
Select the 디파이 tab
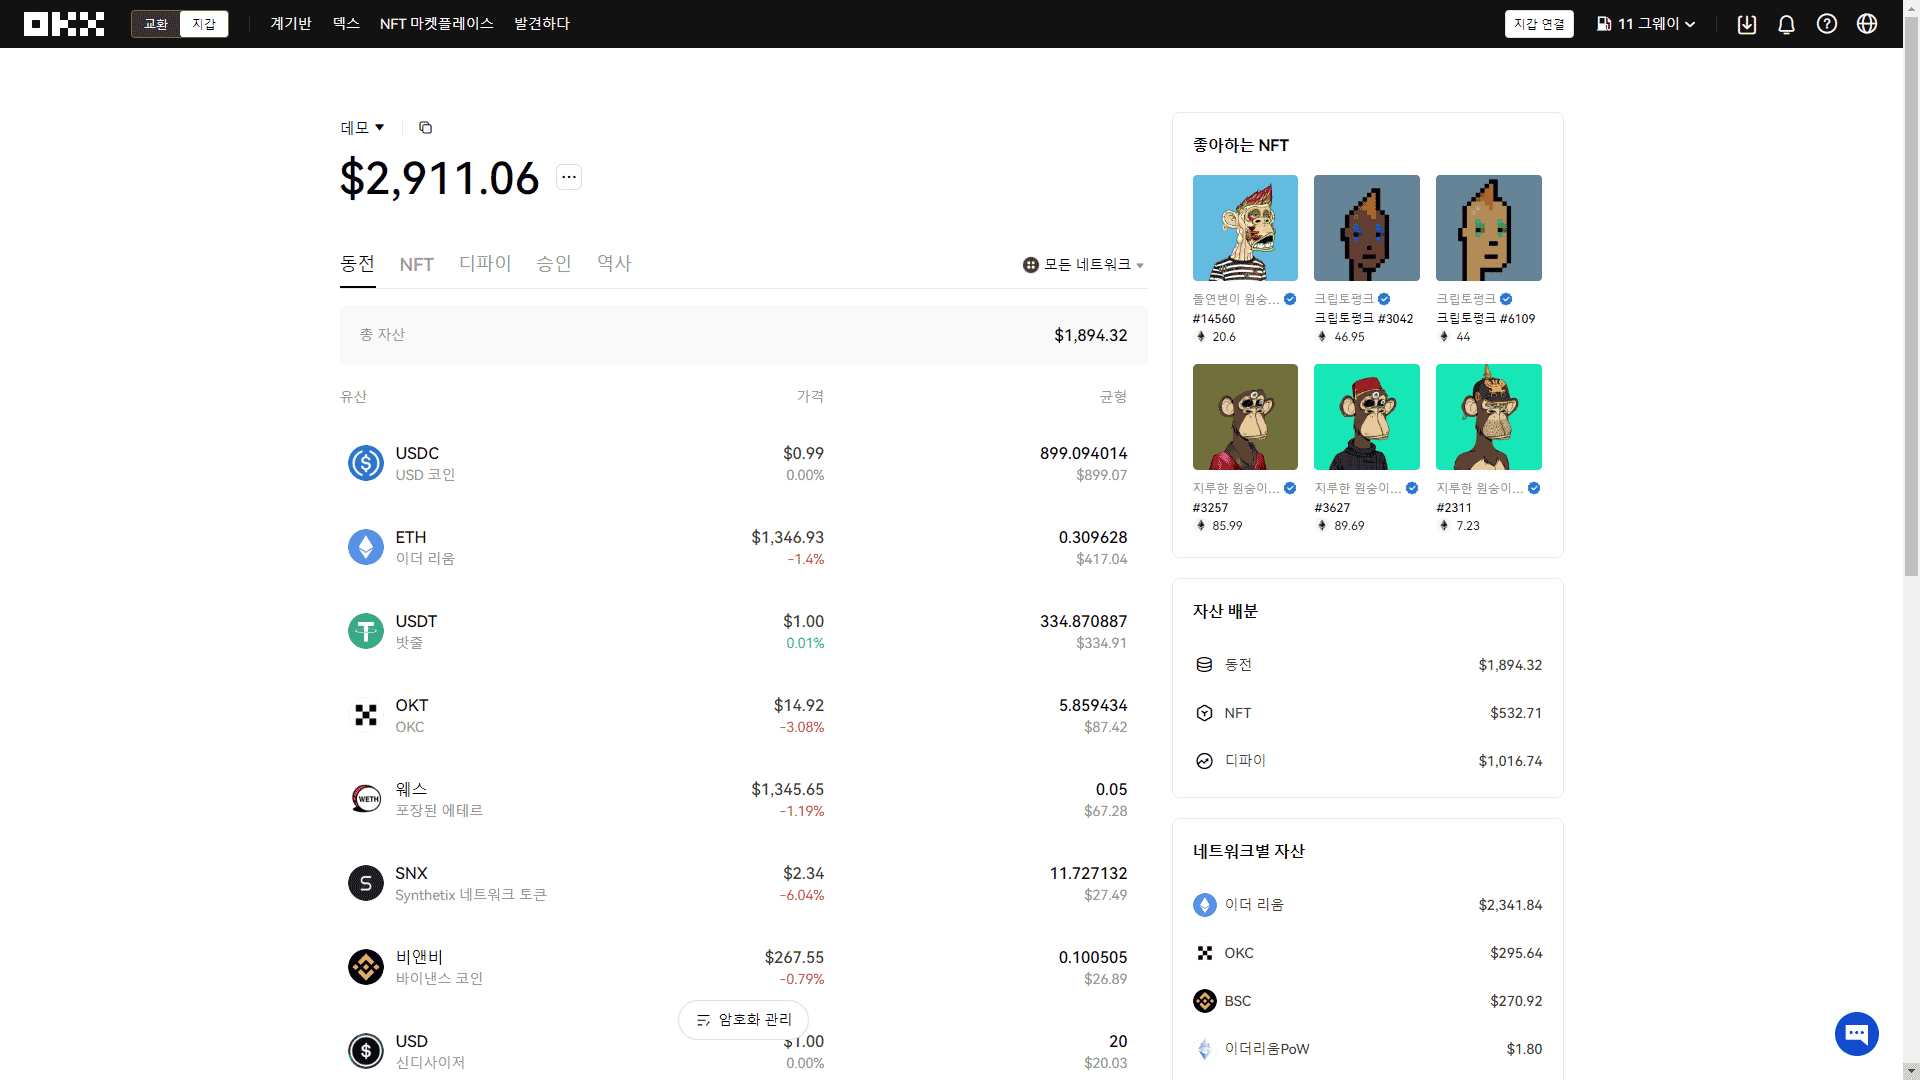[x=486, y=264]
